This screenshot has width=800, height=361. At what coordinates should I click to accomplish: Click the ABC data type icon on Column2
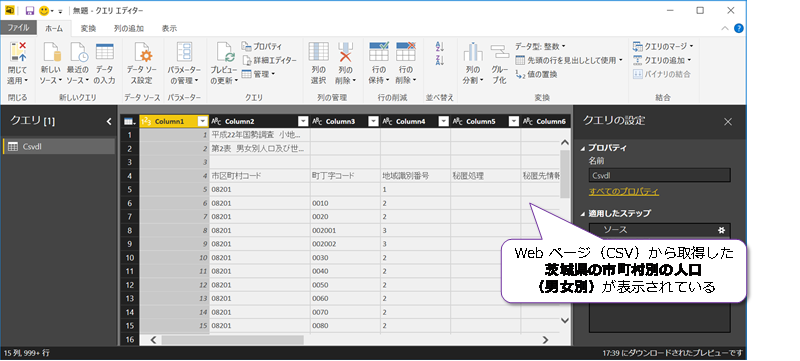tap(216, 121)
